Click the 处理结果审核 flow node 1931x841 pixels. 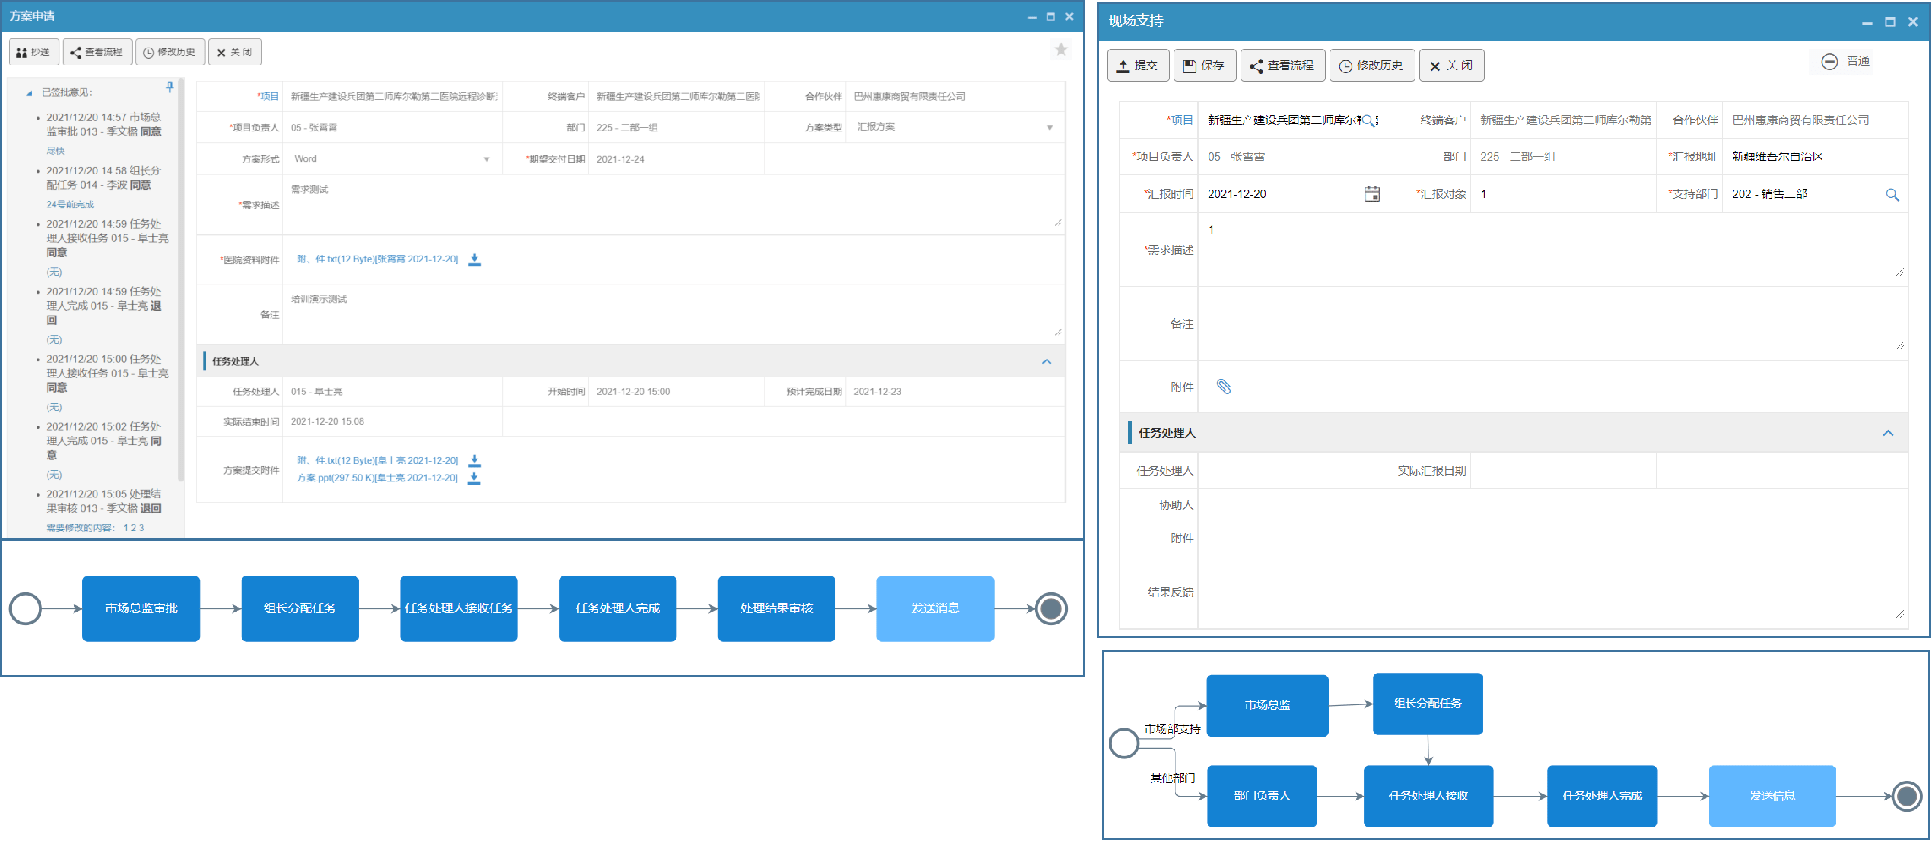[x=776, y=608]
